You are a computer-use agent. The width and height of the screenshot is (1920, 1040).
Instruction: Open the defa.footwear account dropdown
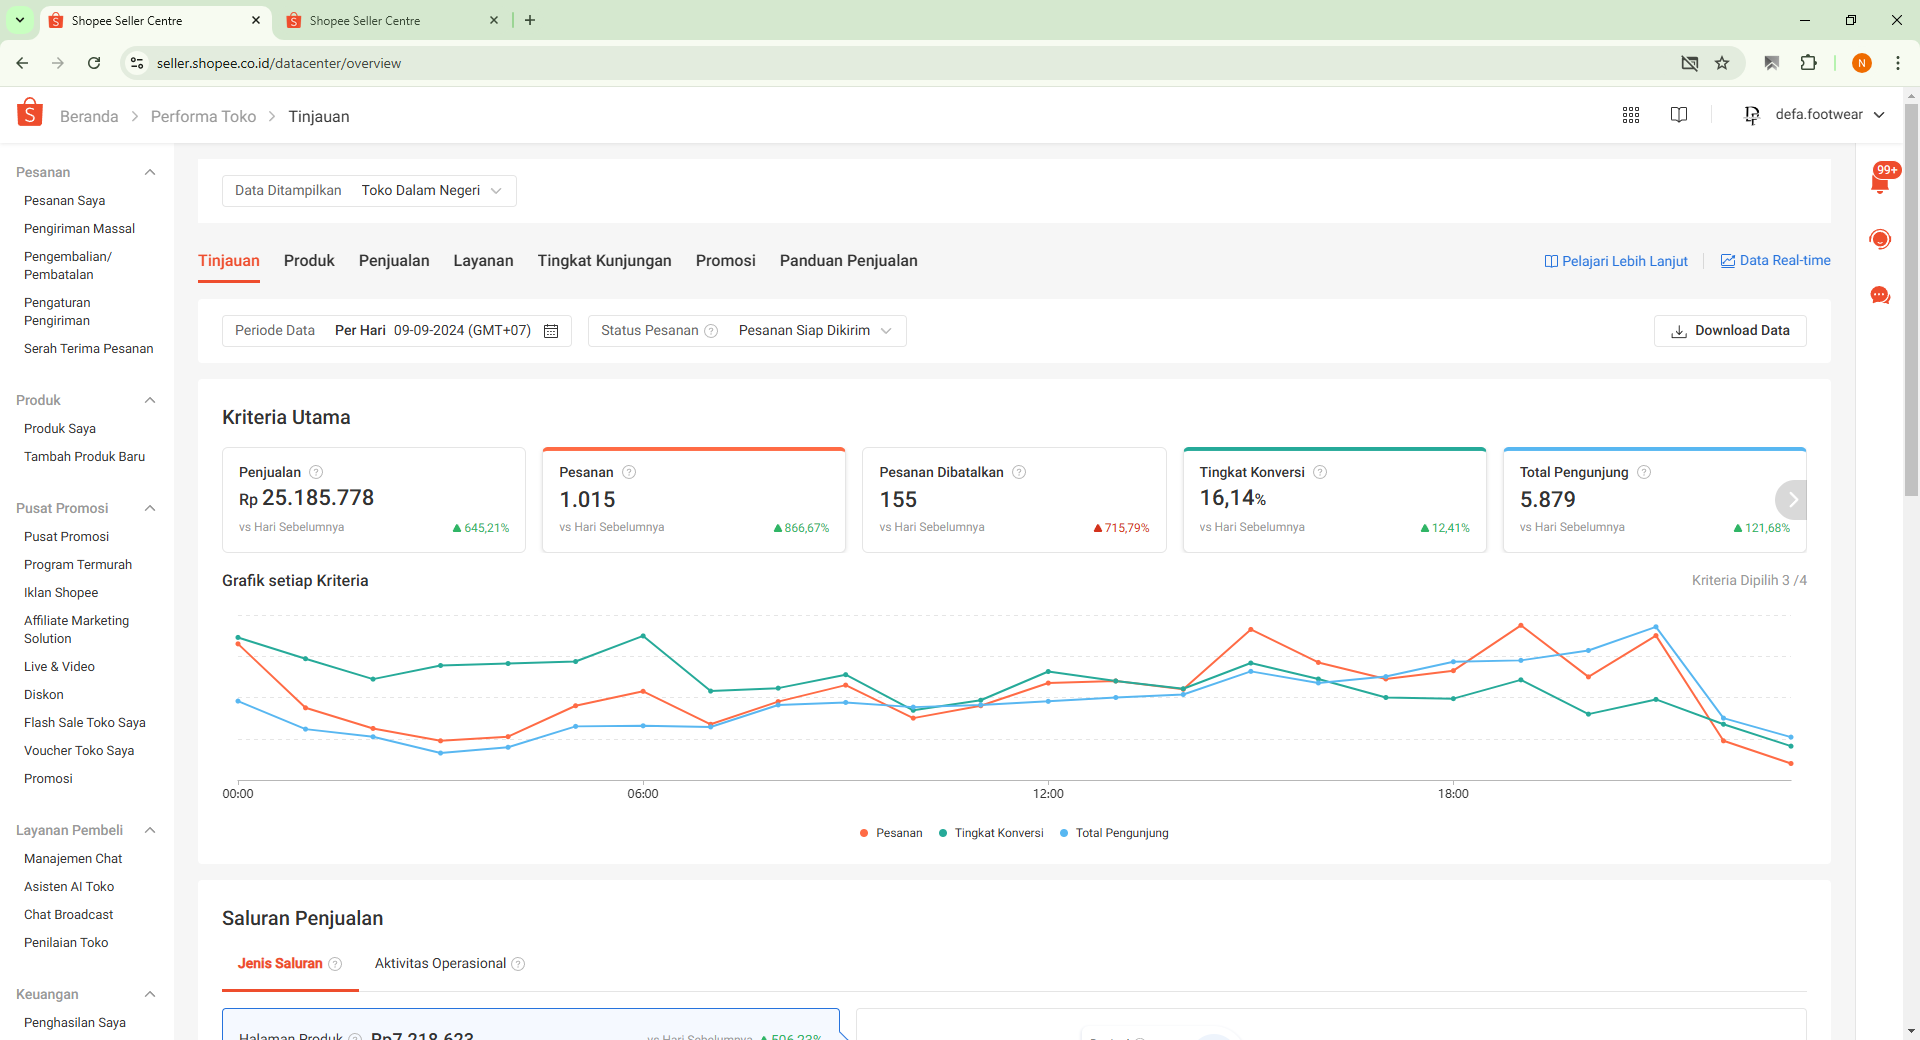point(1814,115)
